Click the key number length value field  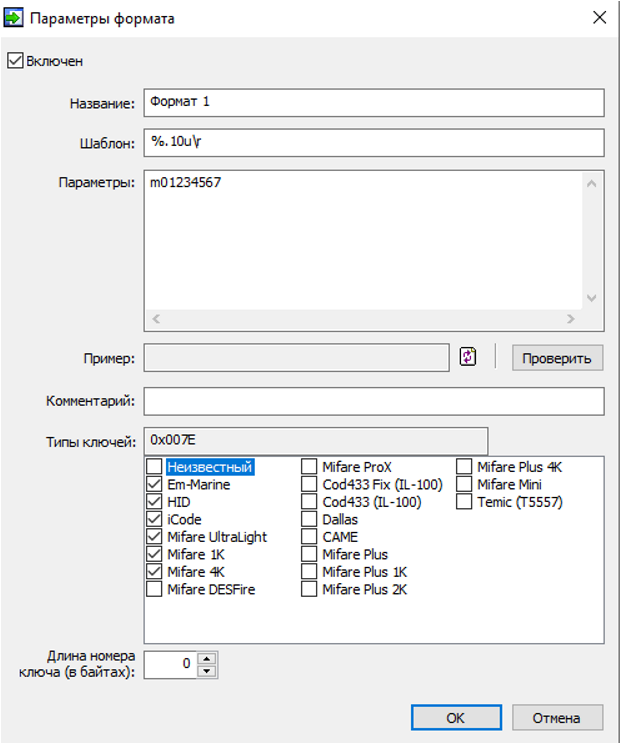(x=170, y=664)
